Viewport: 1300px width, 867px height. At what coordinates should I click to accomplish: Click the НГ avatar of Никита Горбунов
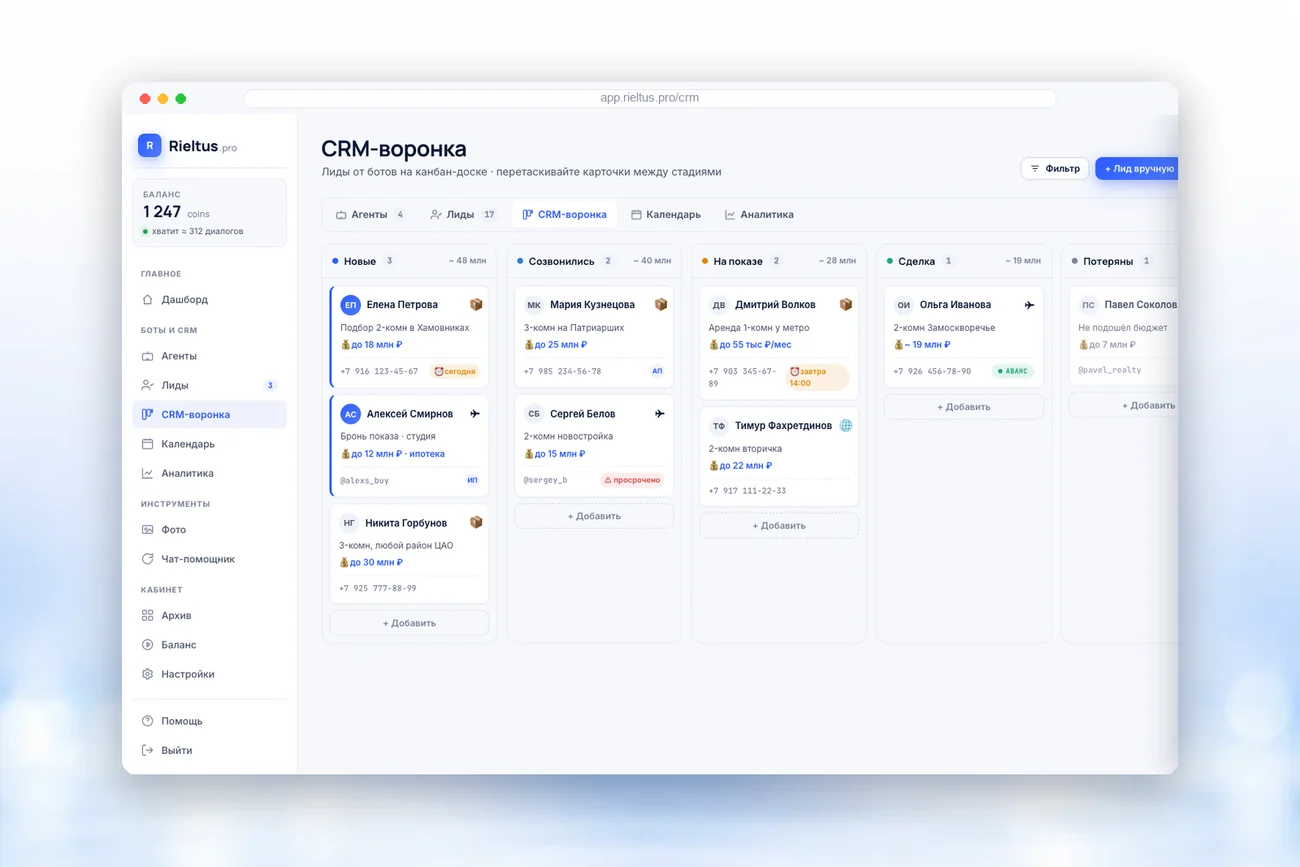tap(349, 523)
